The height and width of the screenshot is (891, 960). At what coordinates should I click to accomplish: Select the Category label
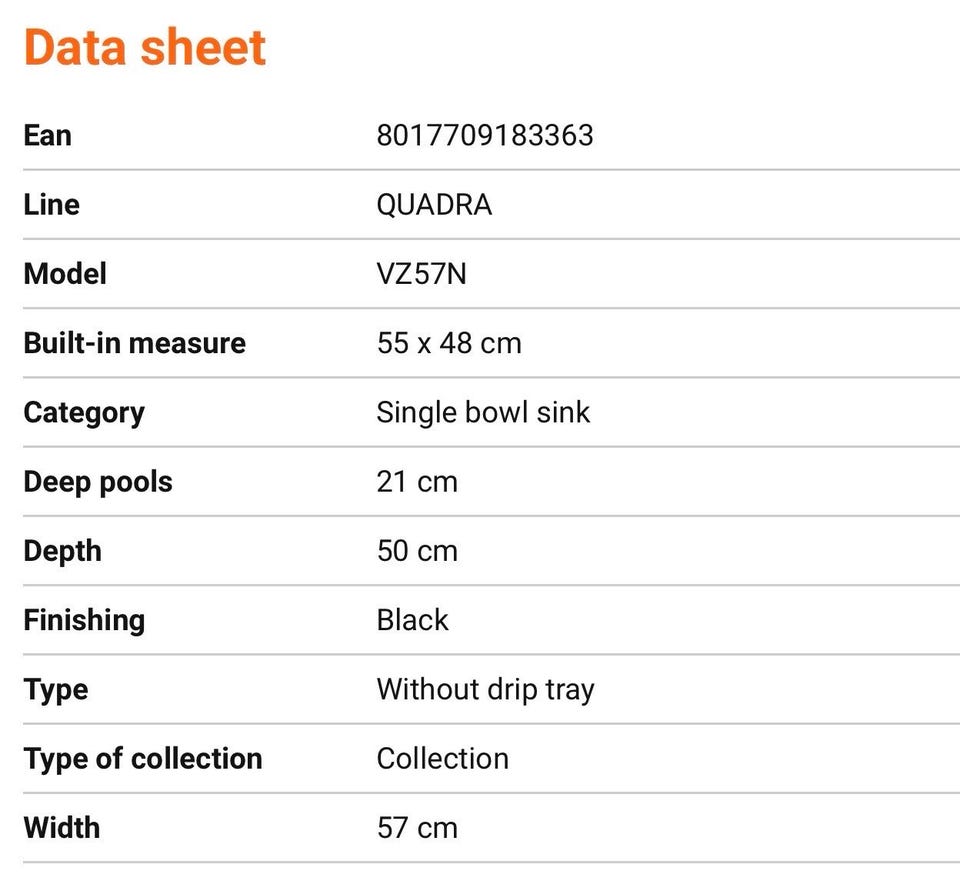tap(84, 413)
